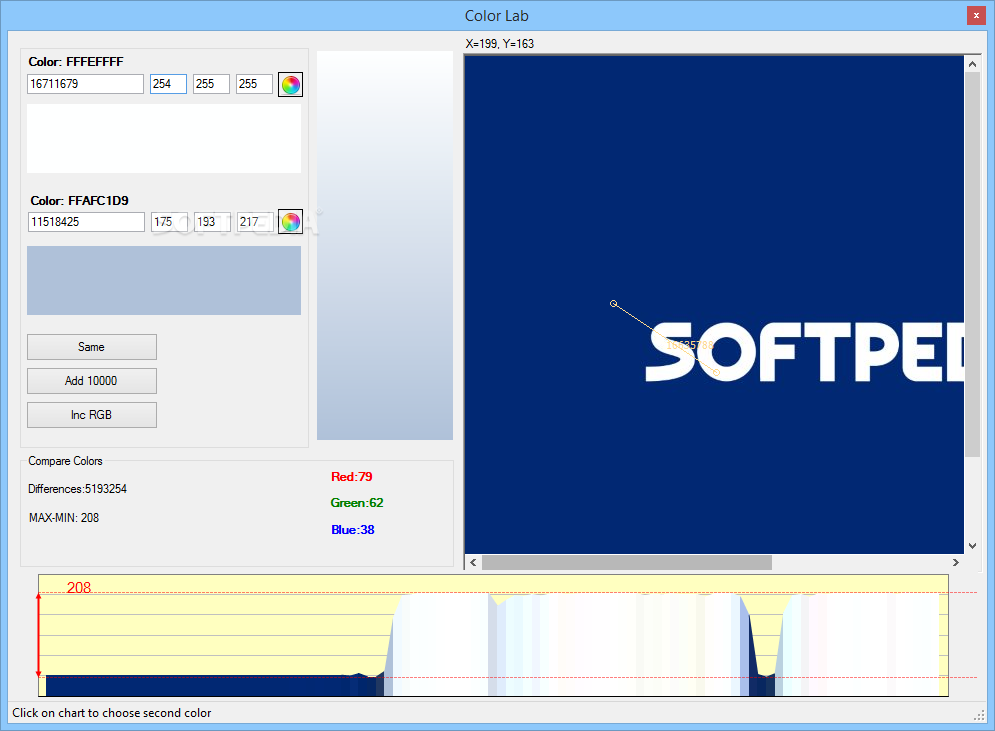Click the Differences:5193254 text
This screenshot has width=995, height=731.
tap(77, 489)
